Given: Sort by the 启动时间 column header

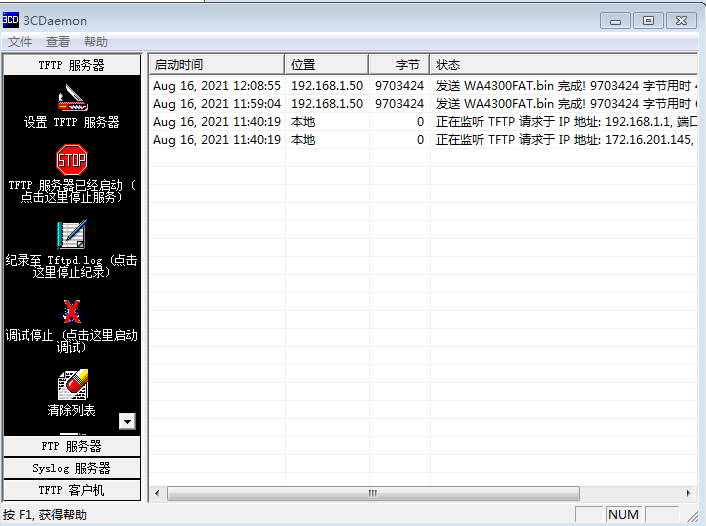Looking at the screenshot, I should point(217,64).
